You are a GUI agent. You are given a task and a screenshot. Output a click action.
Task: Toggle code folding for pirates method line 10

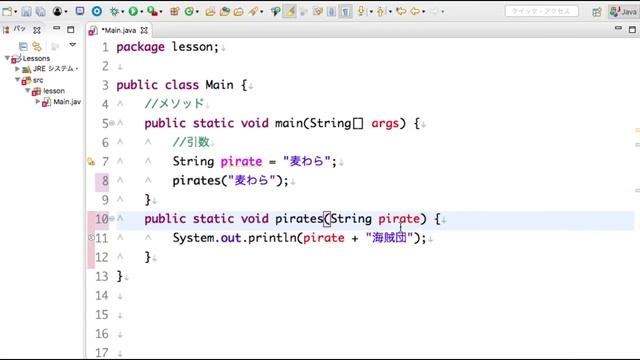point(112,218)
